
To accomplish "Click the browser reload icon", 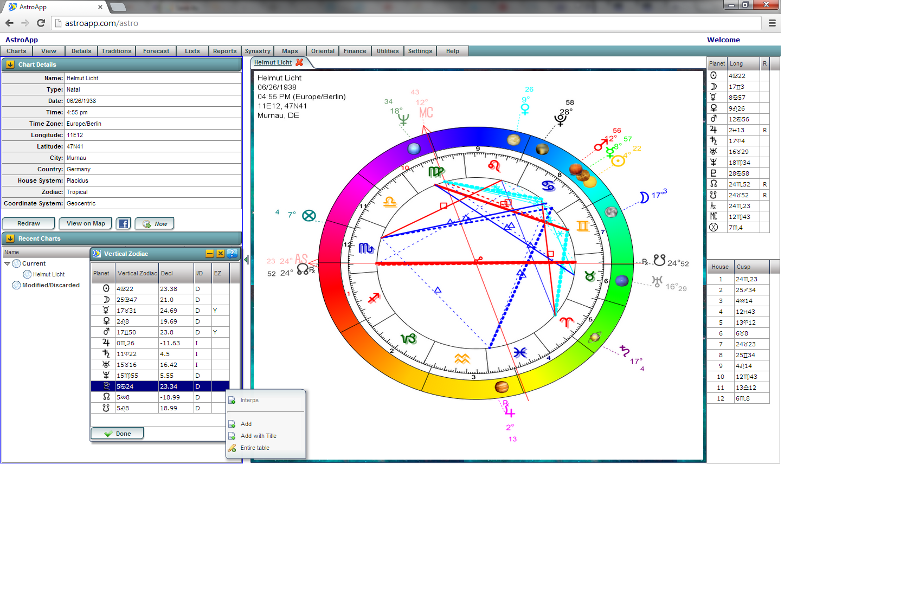I will click(41, 22).
